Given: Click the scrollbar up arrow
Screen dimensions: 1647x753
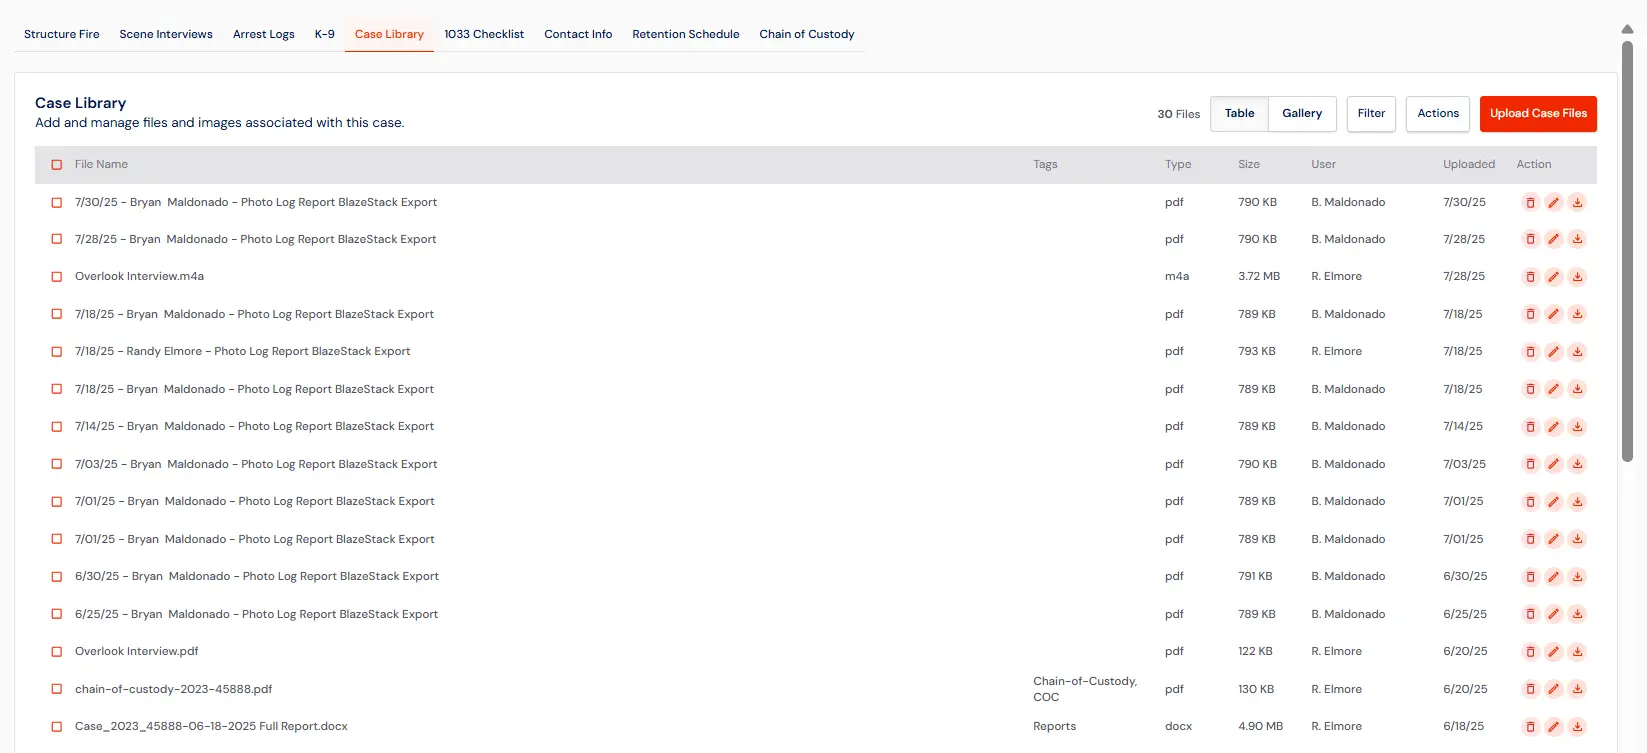Looking at the screenshot, I should pos(1627,29).
